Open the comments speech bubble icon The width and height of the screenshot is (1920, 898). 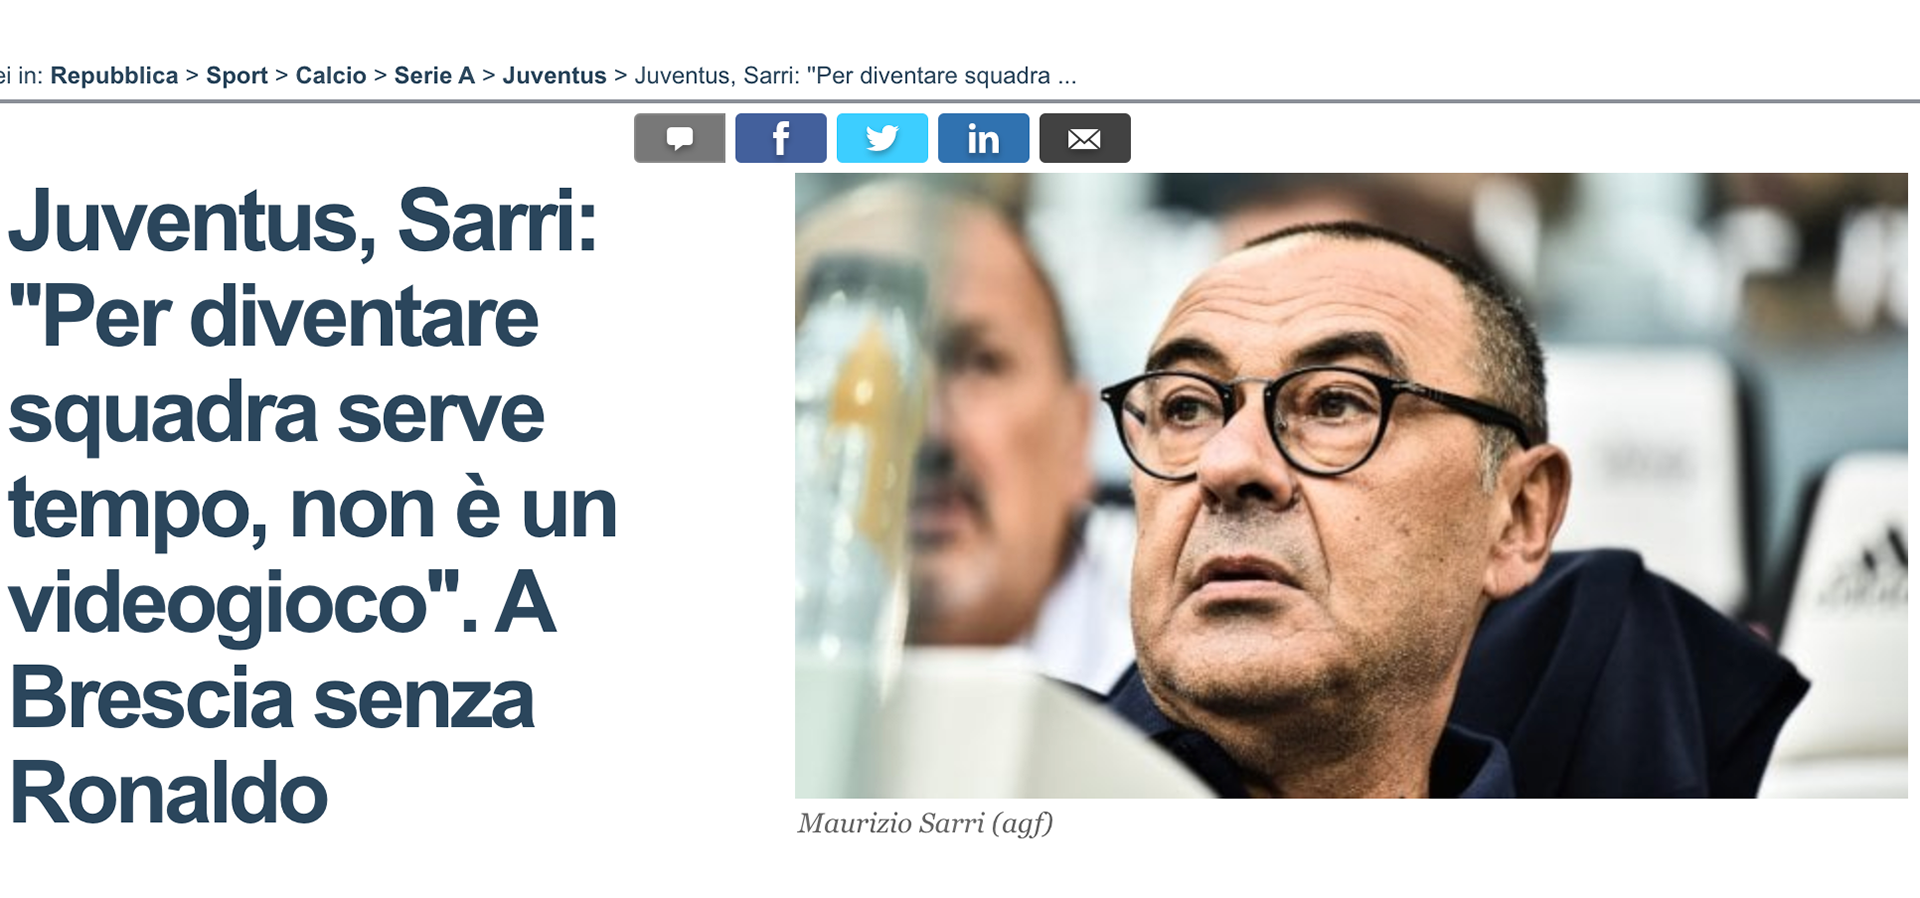pyautogui.click(x=679, y=138)
